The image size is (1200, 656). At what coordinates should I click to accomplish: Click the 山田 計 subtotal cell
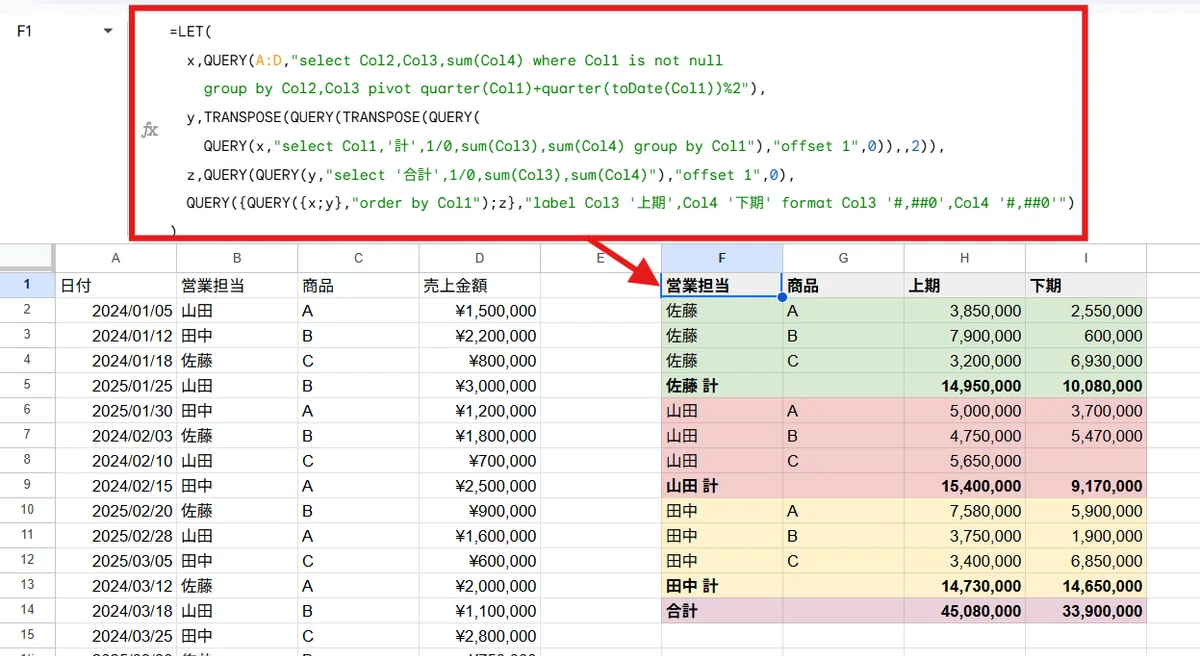(x=721, y=485)
